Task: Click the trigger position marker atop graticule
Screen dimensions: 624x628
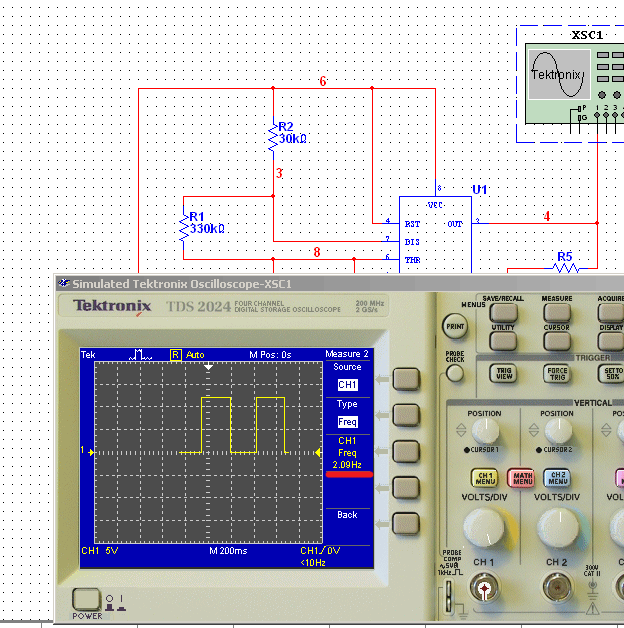Action: pos(208,367)
